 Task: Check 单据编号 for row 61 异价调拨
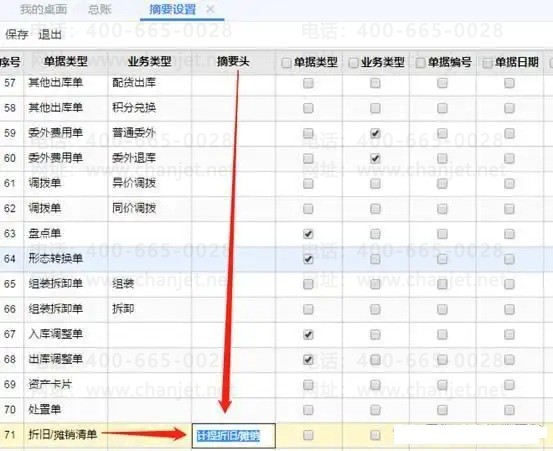point(442,183)
